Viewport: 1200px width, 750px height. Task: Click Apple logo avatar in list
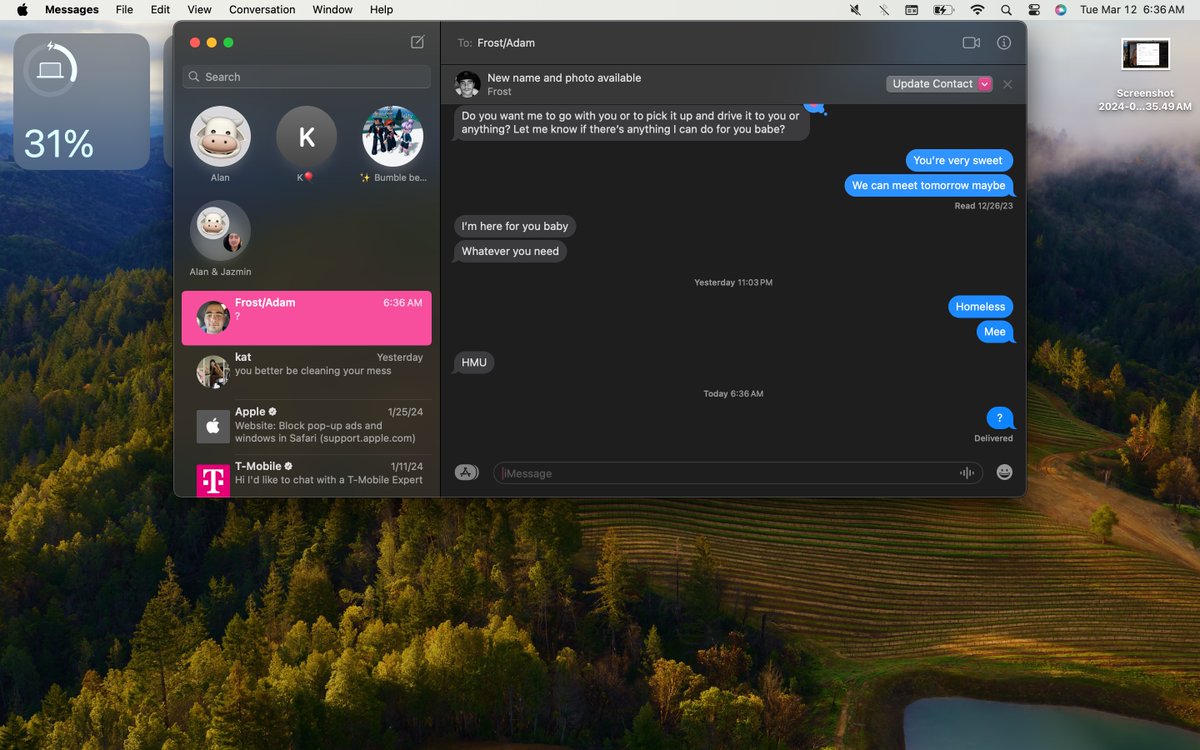tap(213, 426)
